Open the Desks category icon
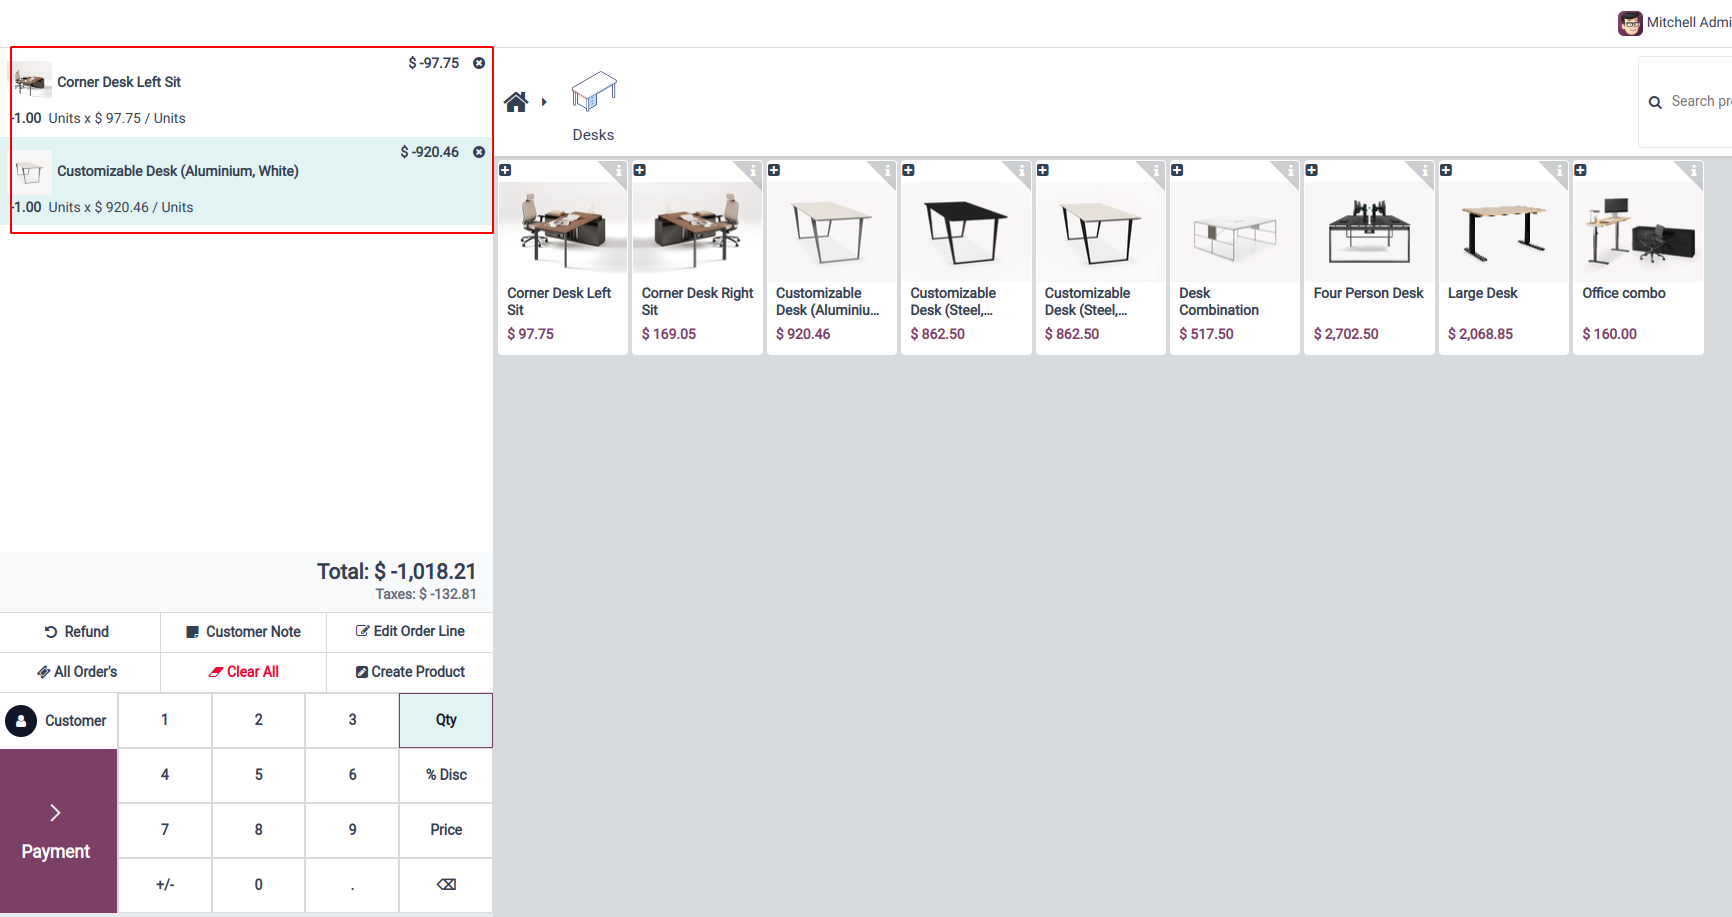This screenshot has width=1732, height=917. pos(593,91)
